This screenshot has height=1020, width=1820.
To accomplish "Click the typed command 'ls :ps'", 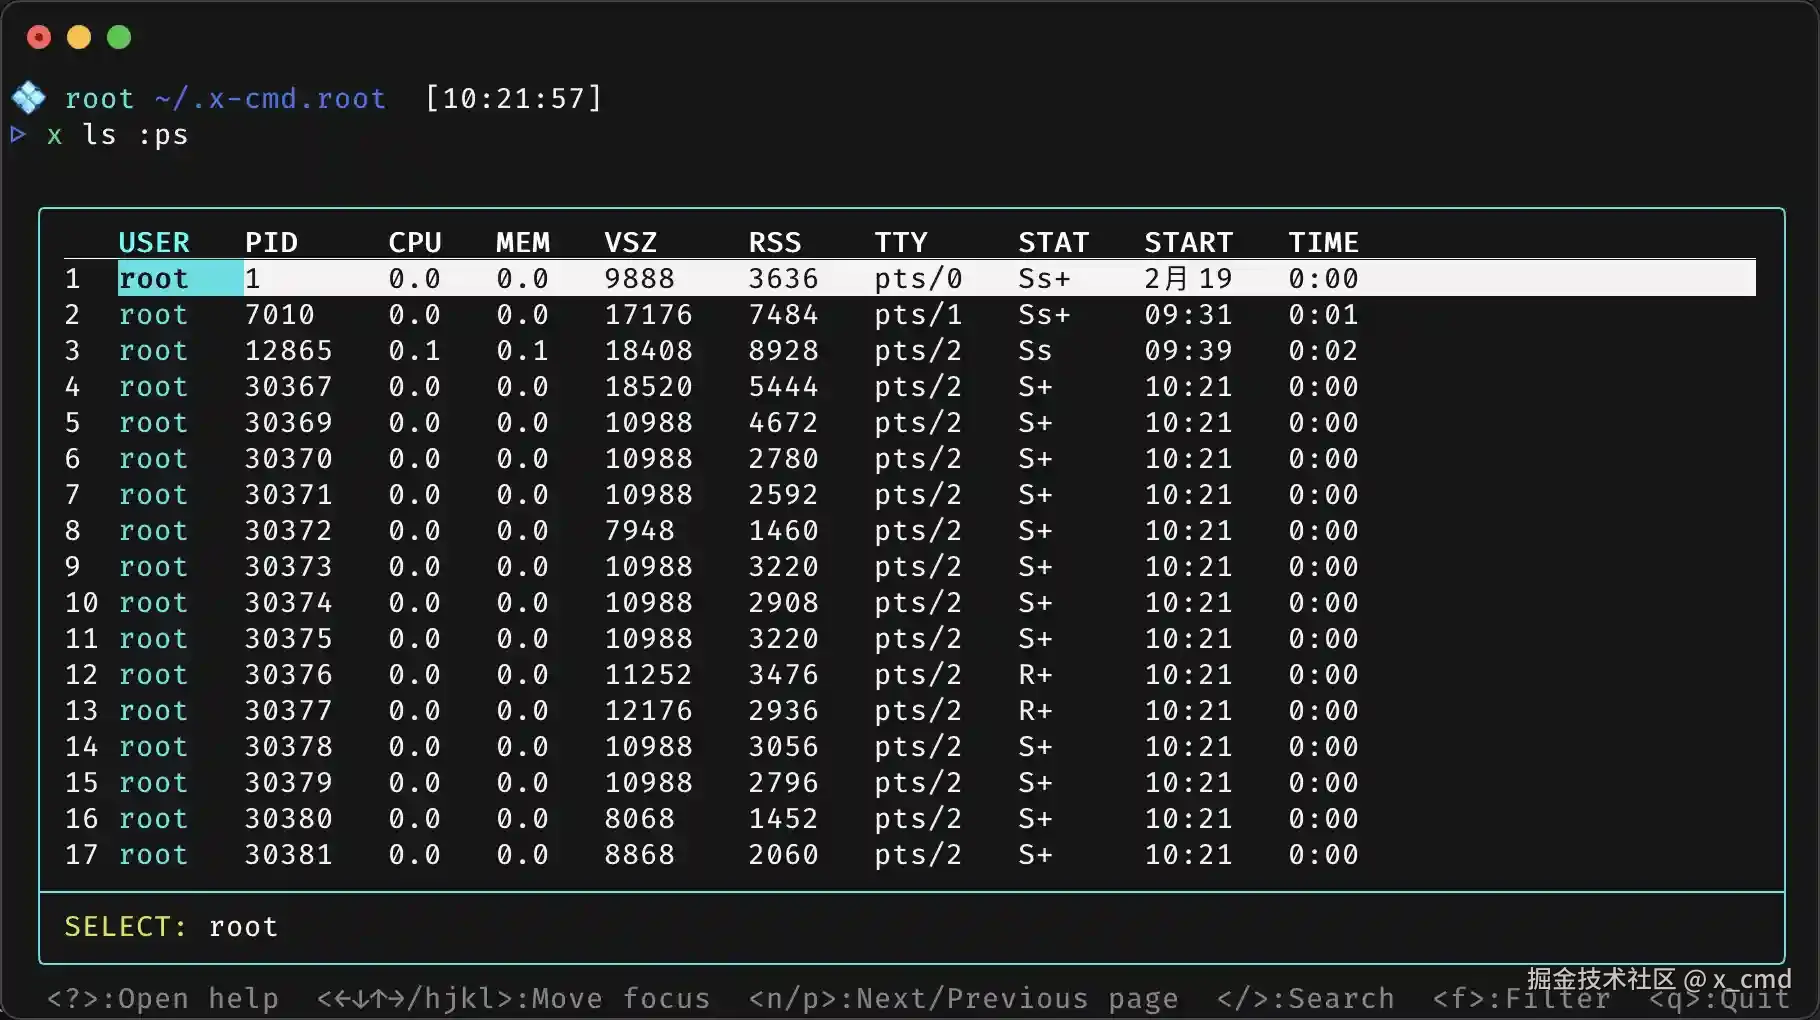I will click(x=136, y=134).
